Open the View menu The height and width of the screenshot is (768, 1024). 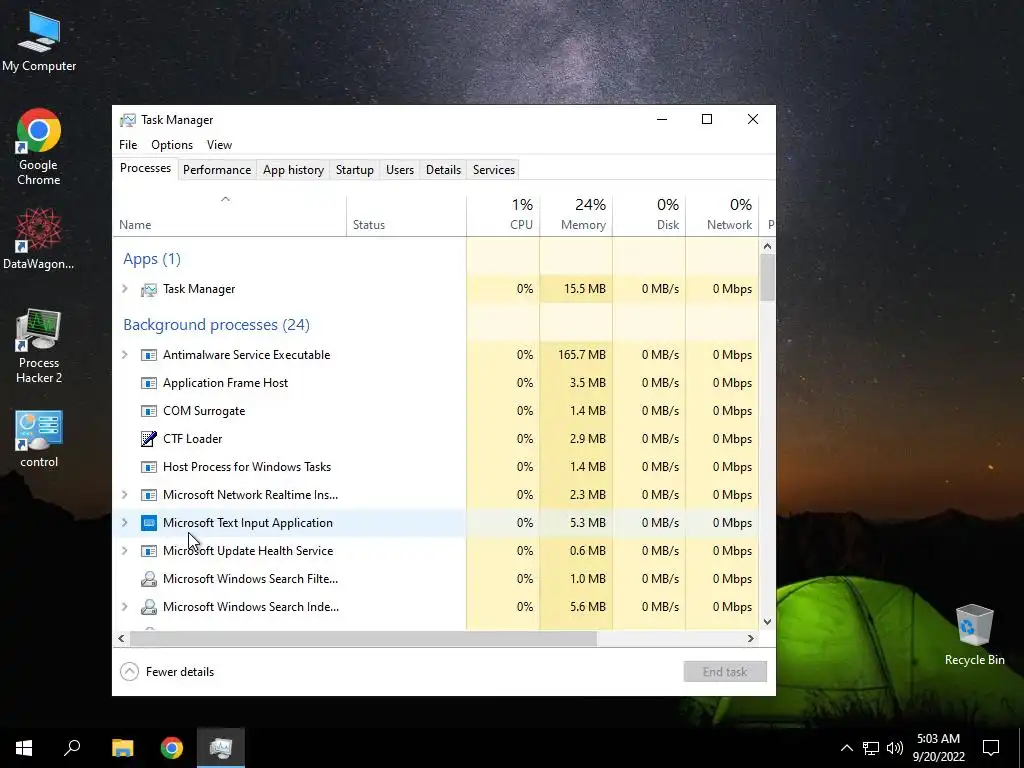pyautogui.click(x=219, y=145)
